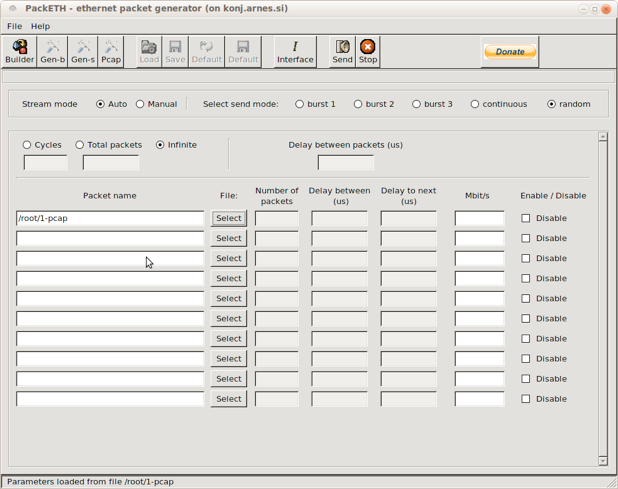This screenshot has width=618, height=489.
Task: Send the packets via Send icon
Action: click(342, 52)
